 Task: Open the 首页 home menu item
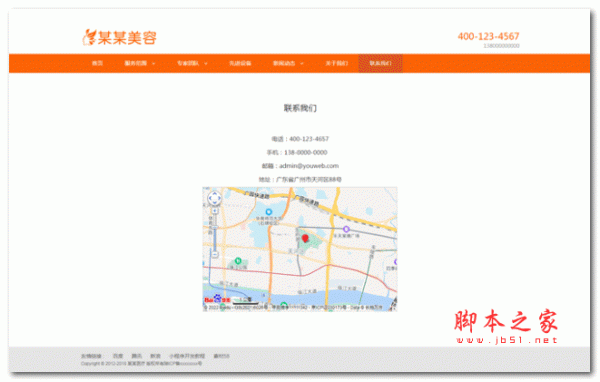click(x=97, y=63)
